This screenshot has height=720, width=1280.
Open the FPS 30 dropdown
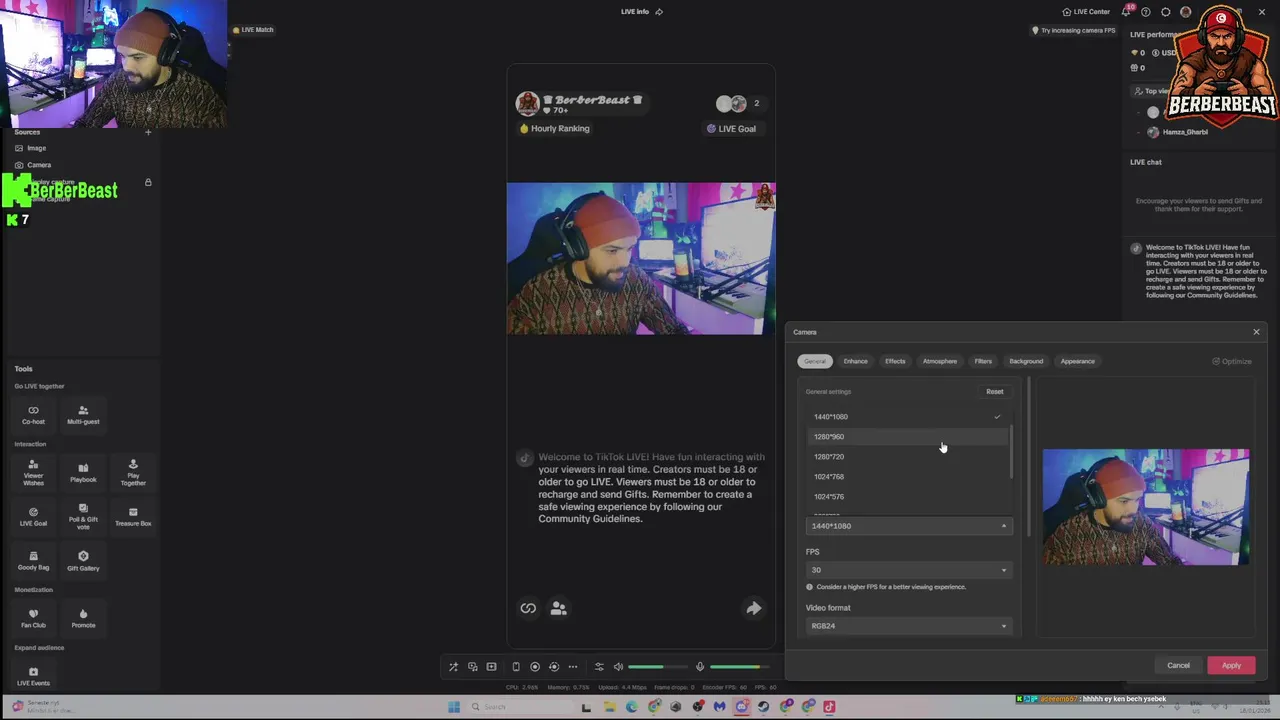[x=909, y=570]
